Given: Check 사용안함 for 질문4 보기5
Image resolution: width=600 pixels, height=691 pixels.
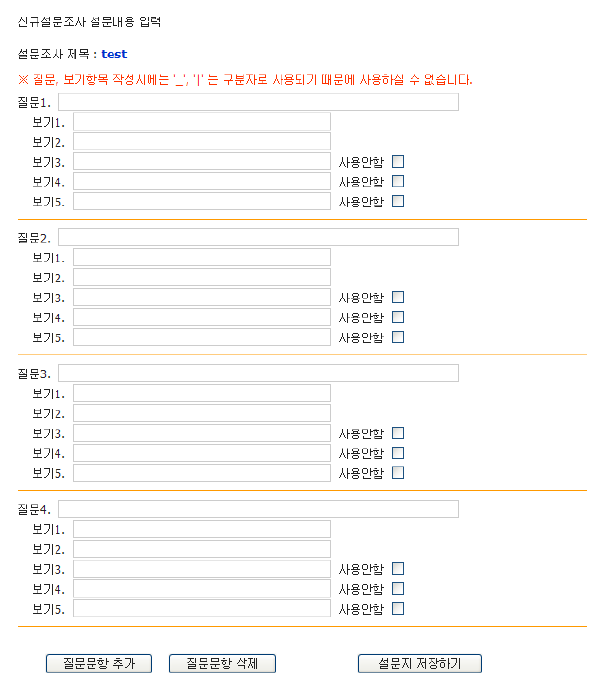Looking at the screenshot, I should pos(398,608).
